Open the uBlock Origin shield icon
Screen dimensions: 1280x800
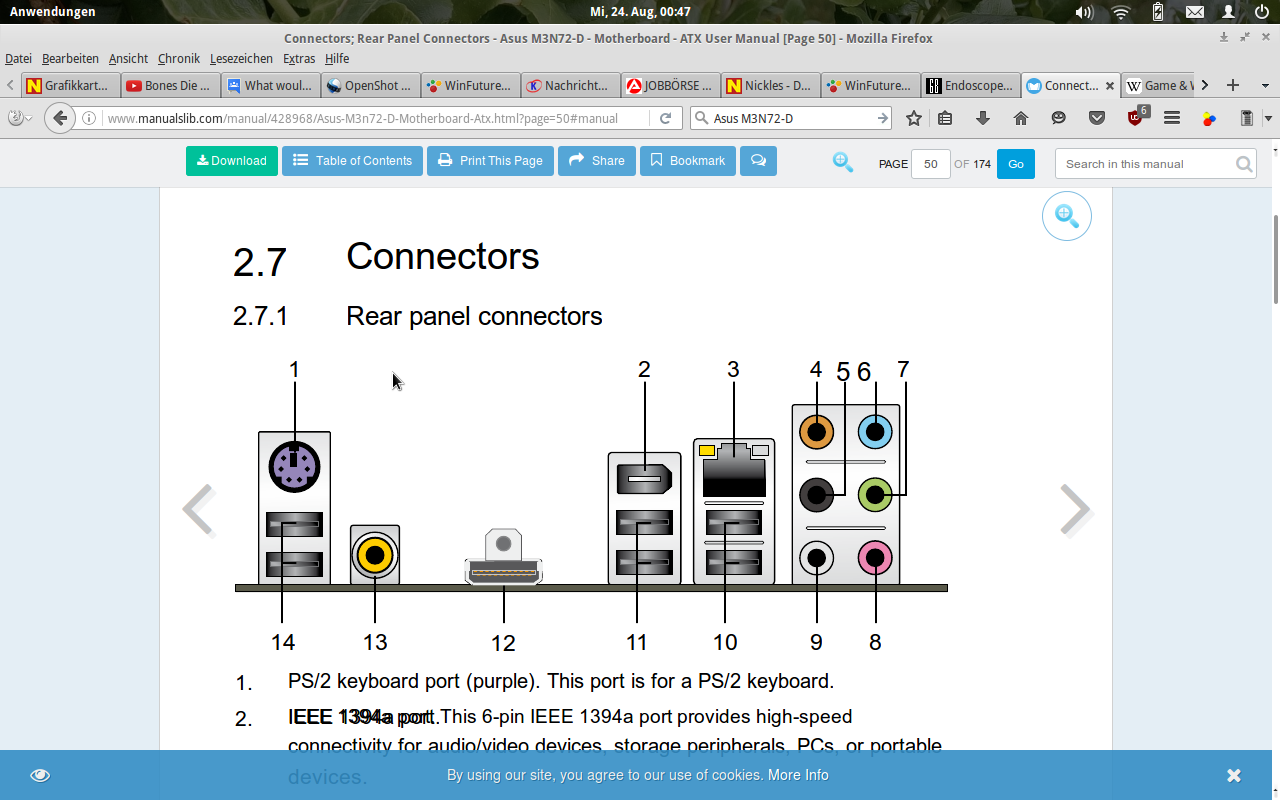(1136, 117)
